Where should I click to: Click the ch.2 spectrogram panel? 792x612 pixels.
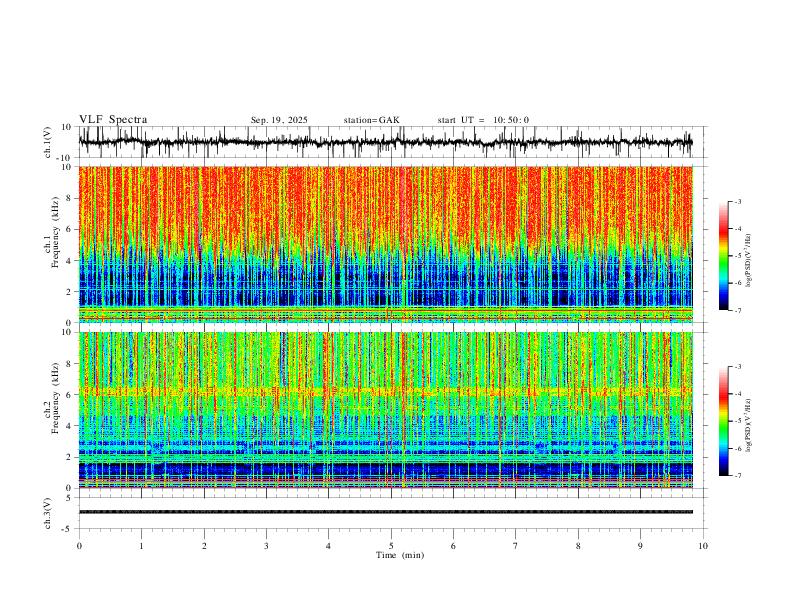385,410
